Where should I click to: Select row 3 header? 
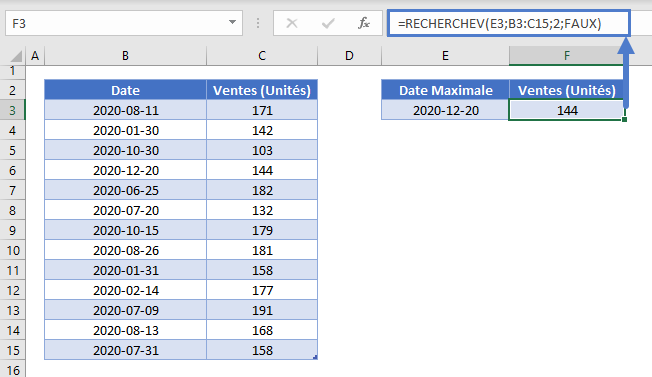(x=12, y=110)
